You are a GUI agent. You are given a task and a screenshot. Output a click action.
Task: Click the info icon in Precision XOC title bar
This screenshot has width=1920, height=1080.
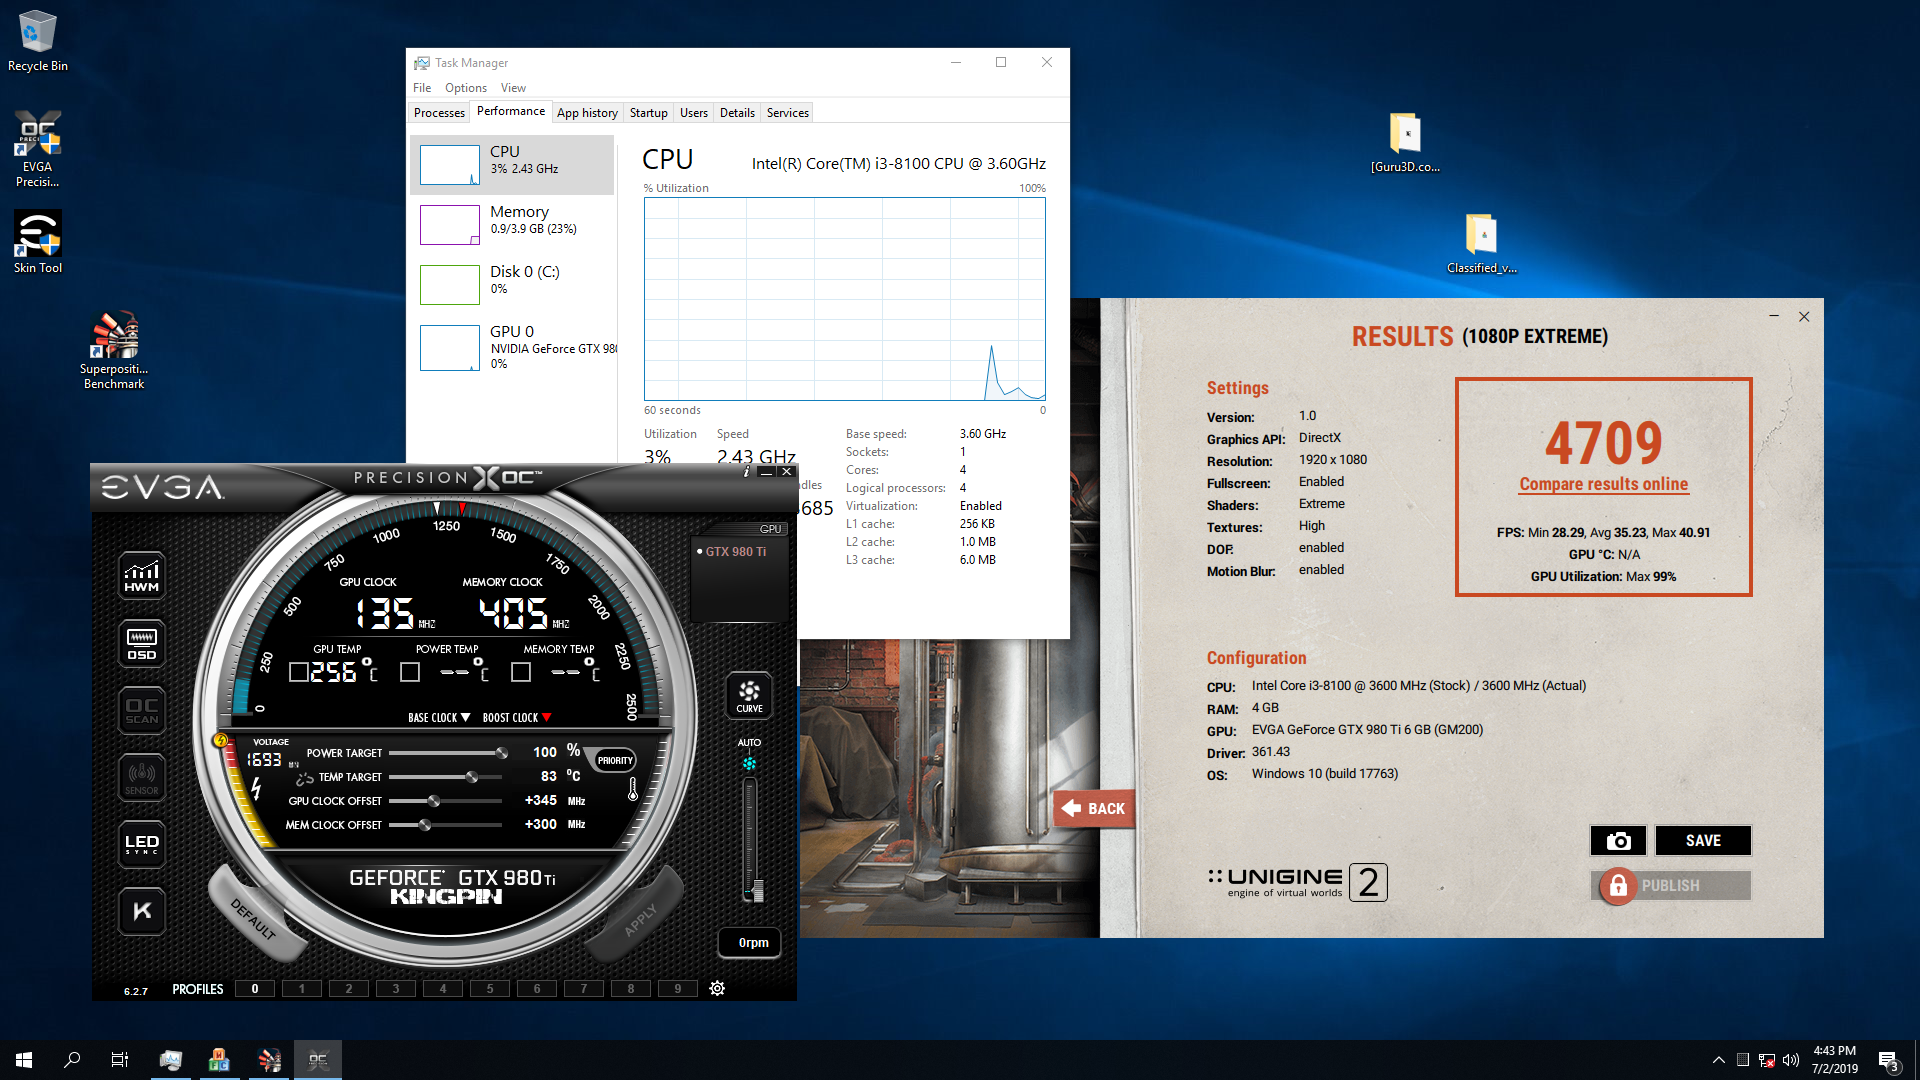746,472
